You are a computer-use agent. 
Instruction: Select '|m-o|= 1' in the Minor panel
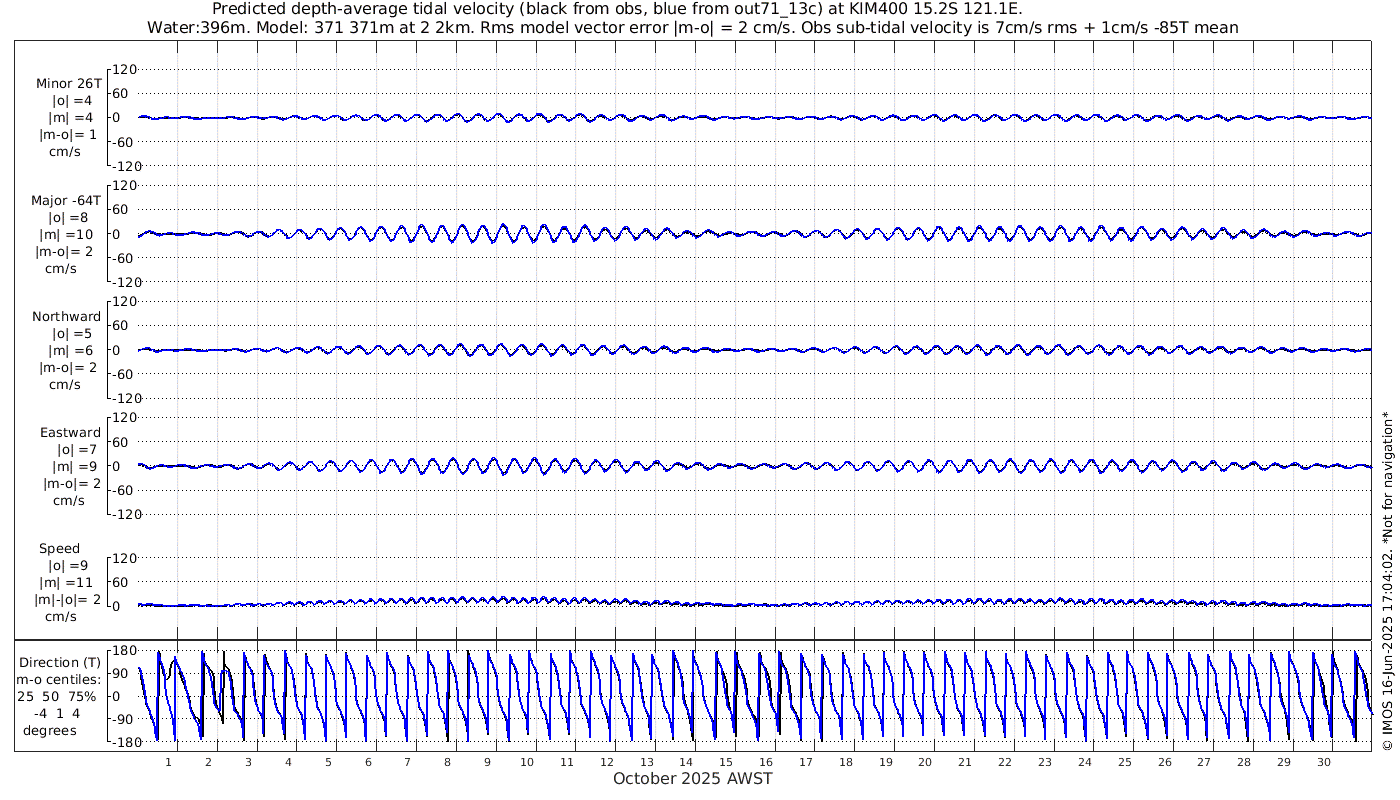(x=68, y=135)
